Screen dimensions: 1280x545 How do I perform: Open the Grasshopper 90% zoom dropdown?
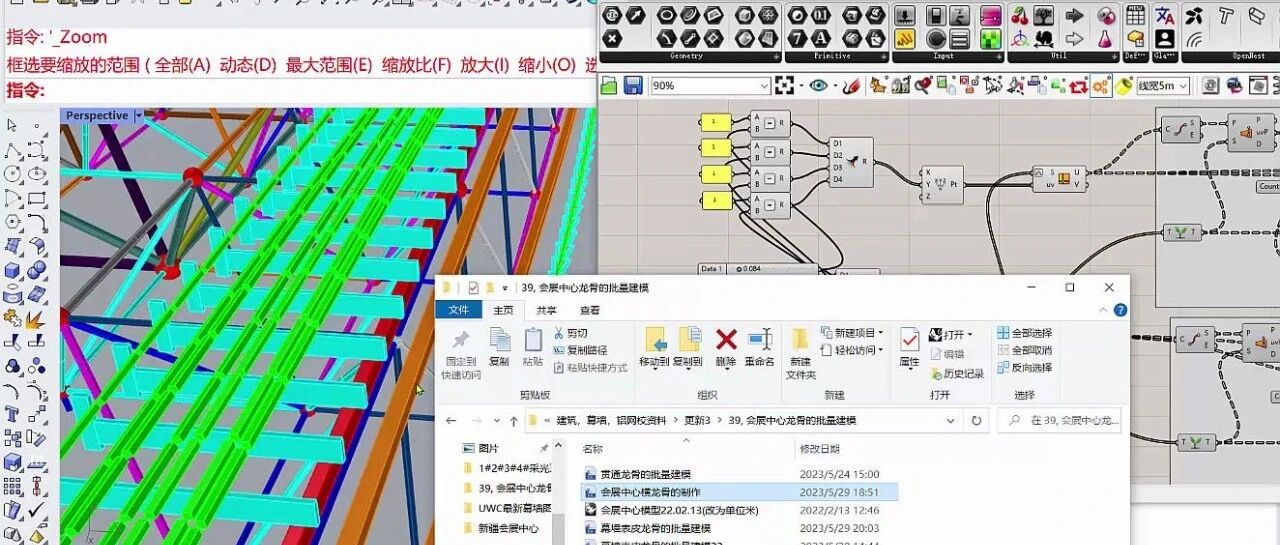[x=764, y=86]
